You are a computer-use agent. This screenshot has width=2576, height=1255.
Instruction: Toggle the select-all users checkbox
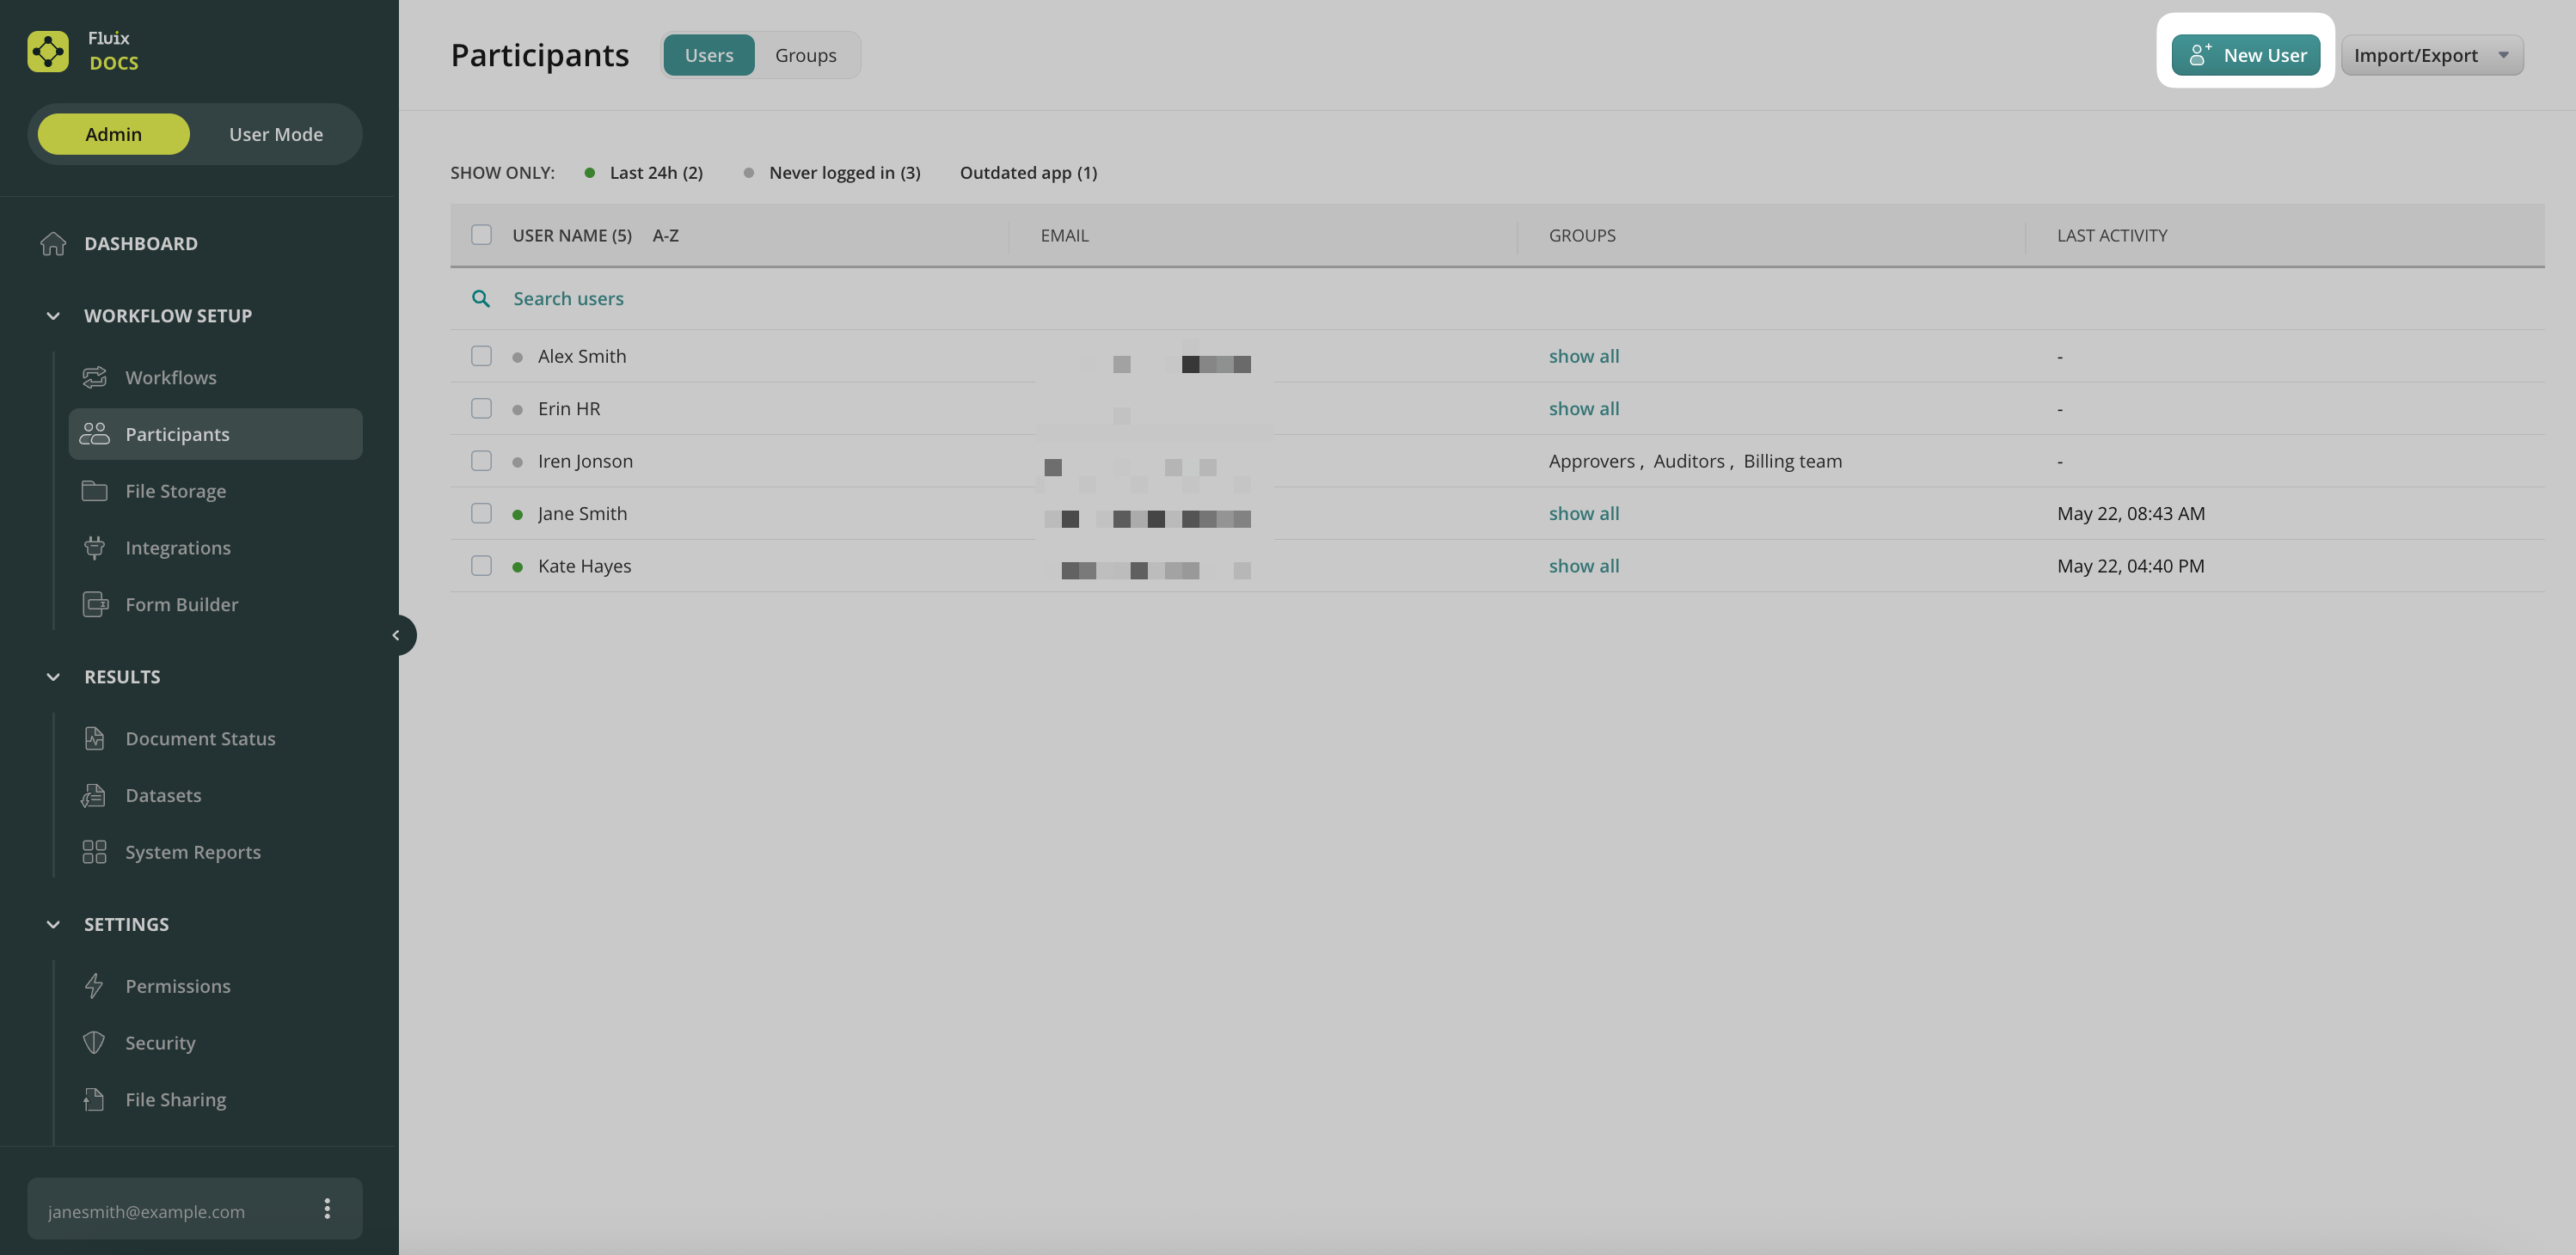481,235
